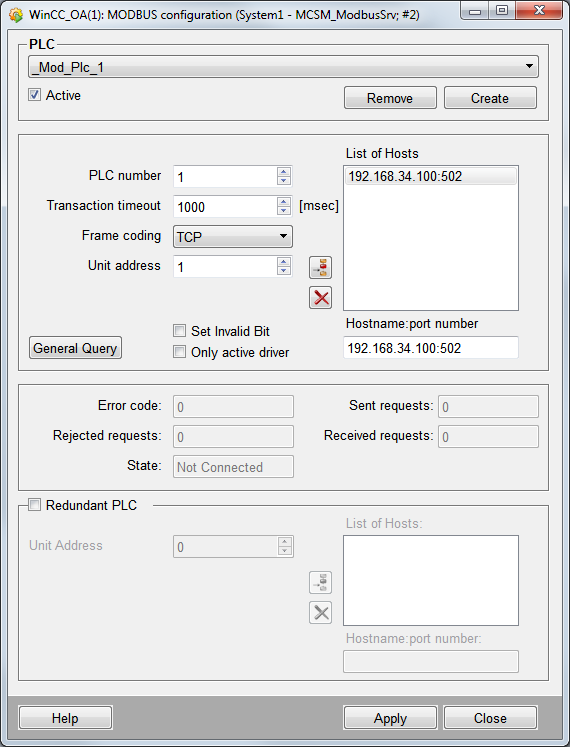This screenshot has height=747, width=570.
Task: Open the _Mod_Plc_1 PLC dropdown
Action: (x=283, y=67)
